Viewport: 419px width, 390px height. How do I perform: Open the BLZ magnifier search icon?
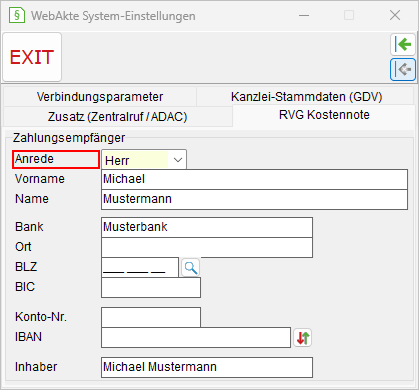pos(191,268)
